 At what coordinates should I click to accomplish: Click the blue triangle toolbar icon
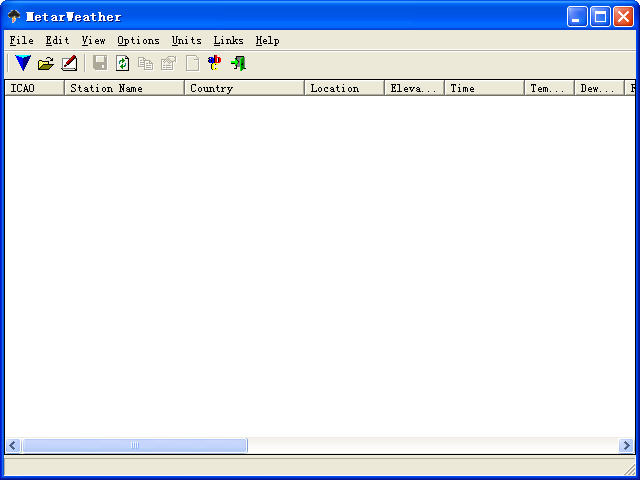pyautogui.click(x=23, y=63)
